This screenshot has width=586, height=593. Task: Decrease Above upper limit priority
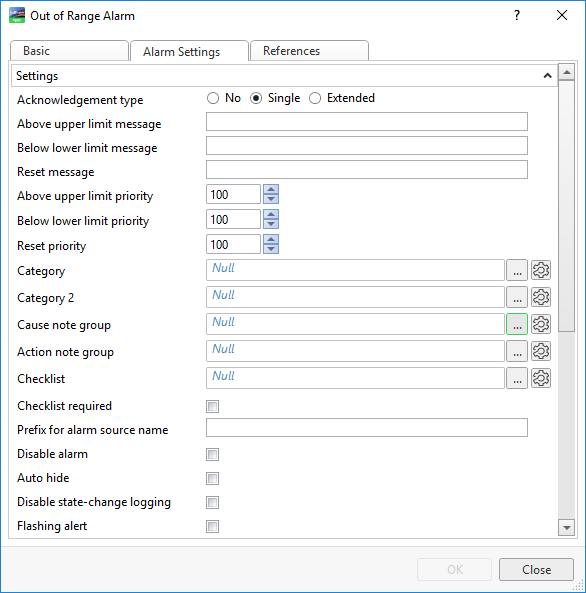pyautogui.click(x=271, y=199)
